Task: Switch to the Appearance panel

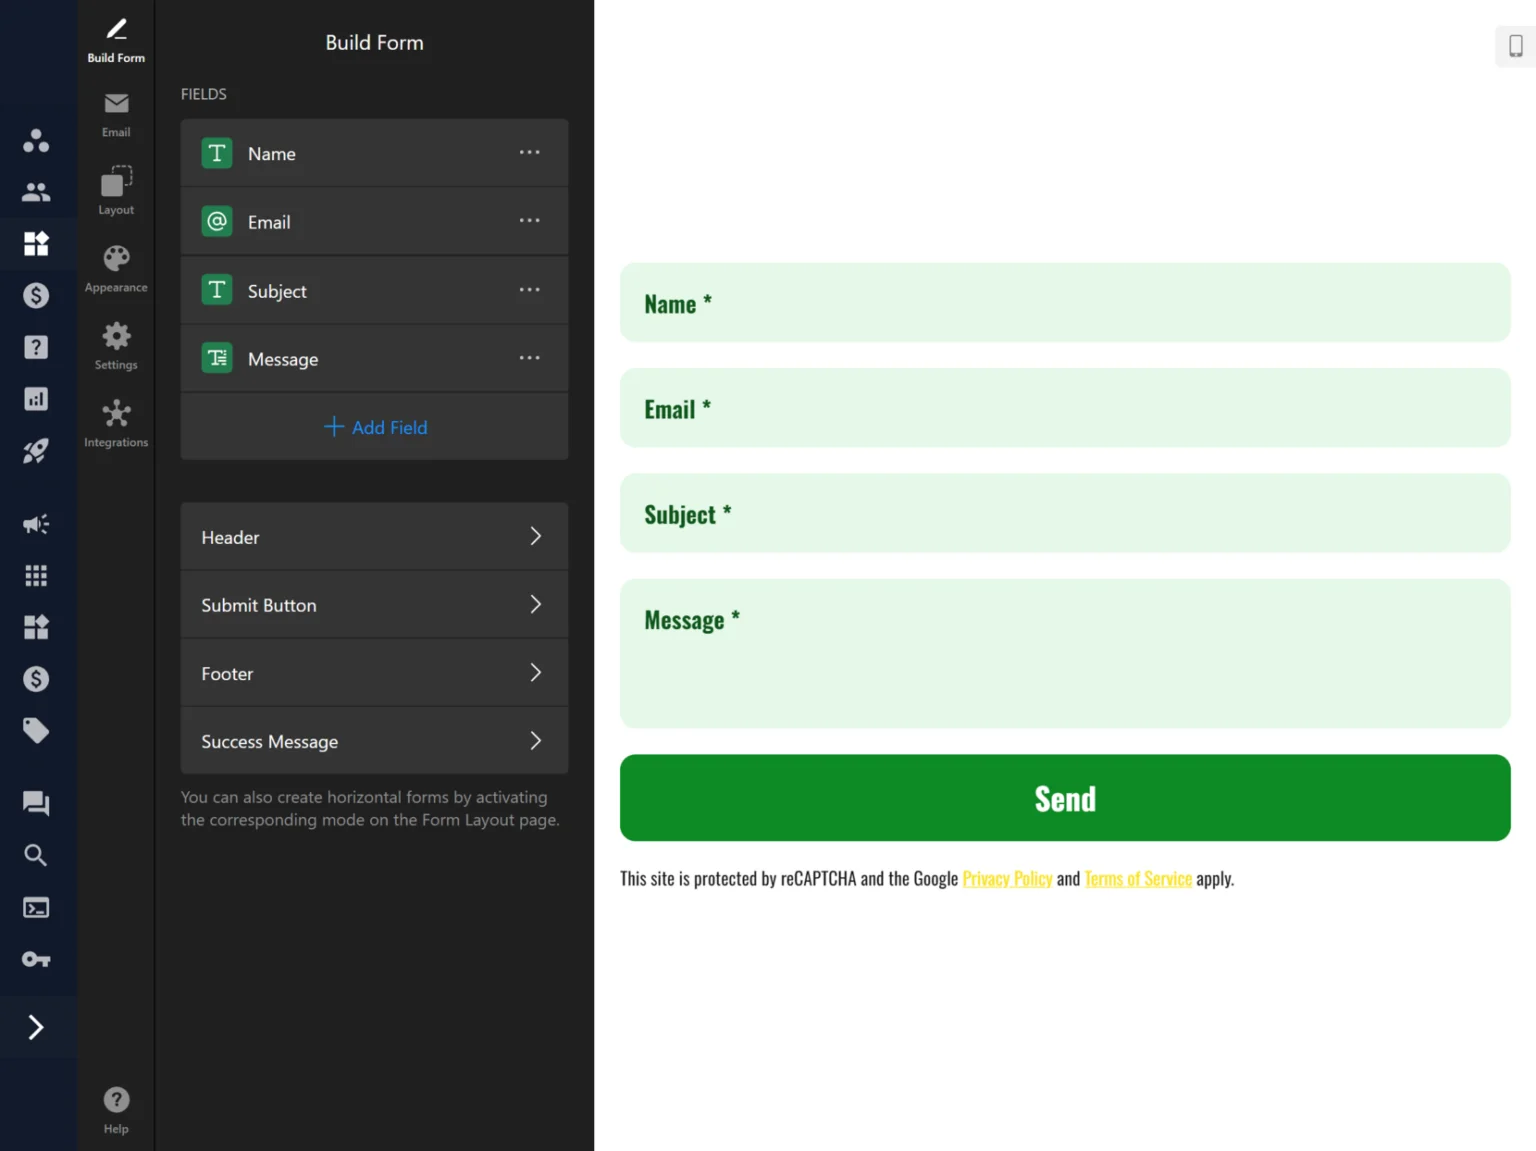Action: [115, 266]
